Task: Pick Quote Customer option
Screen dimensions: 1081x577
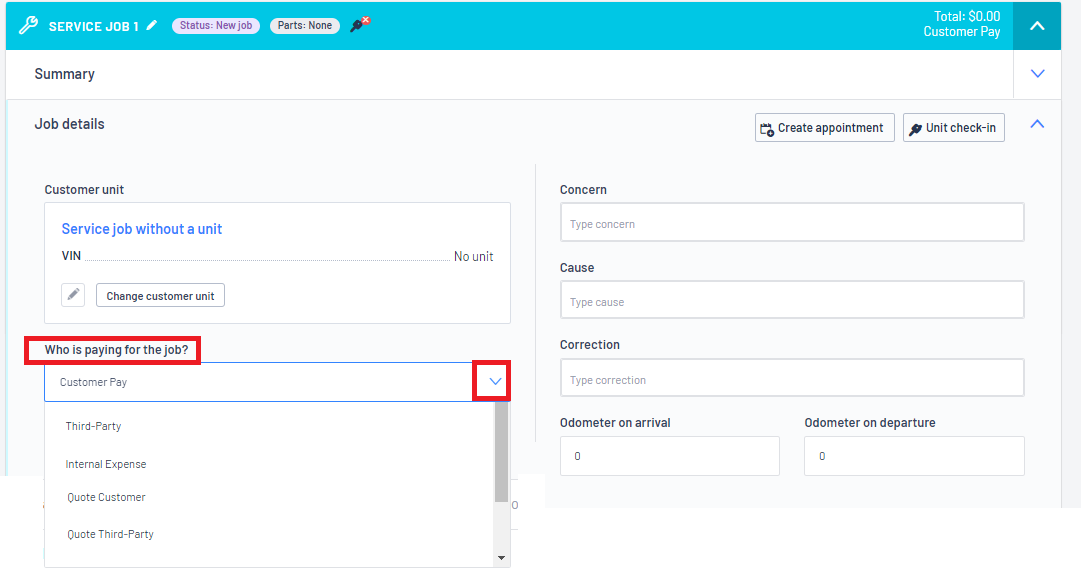Action: pyautogui.click(x=106, y=497)
